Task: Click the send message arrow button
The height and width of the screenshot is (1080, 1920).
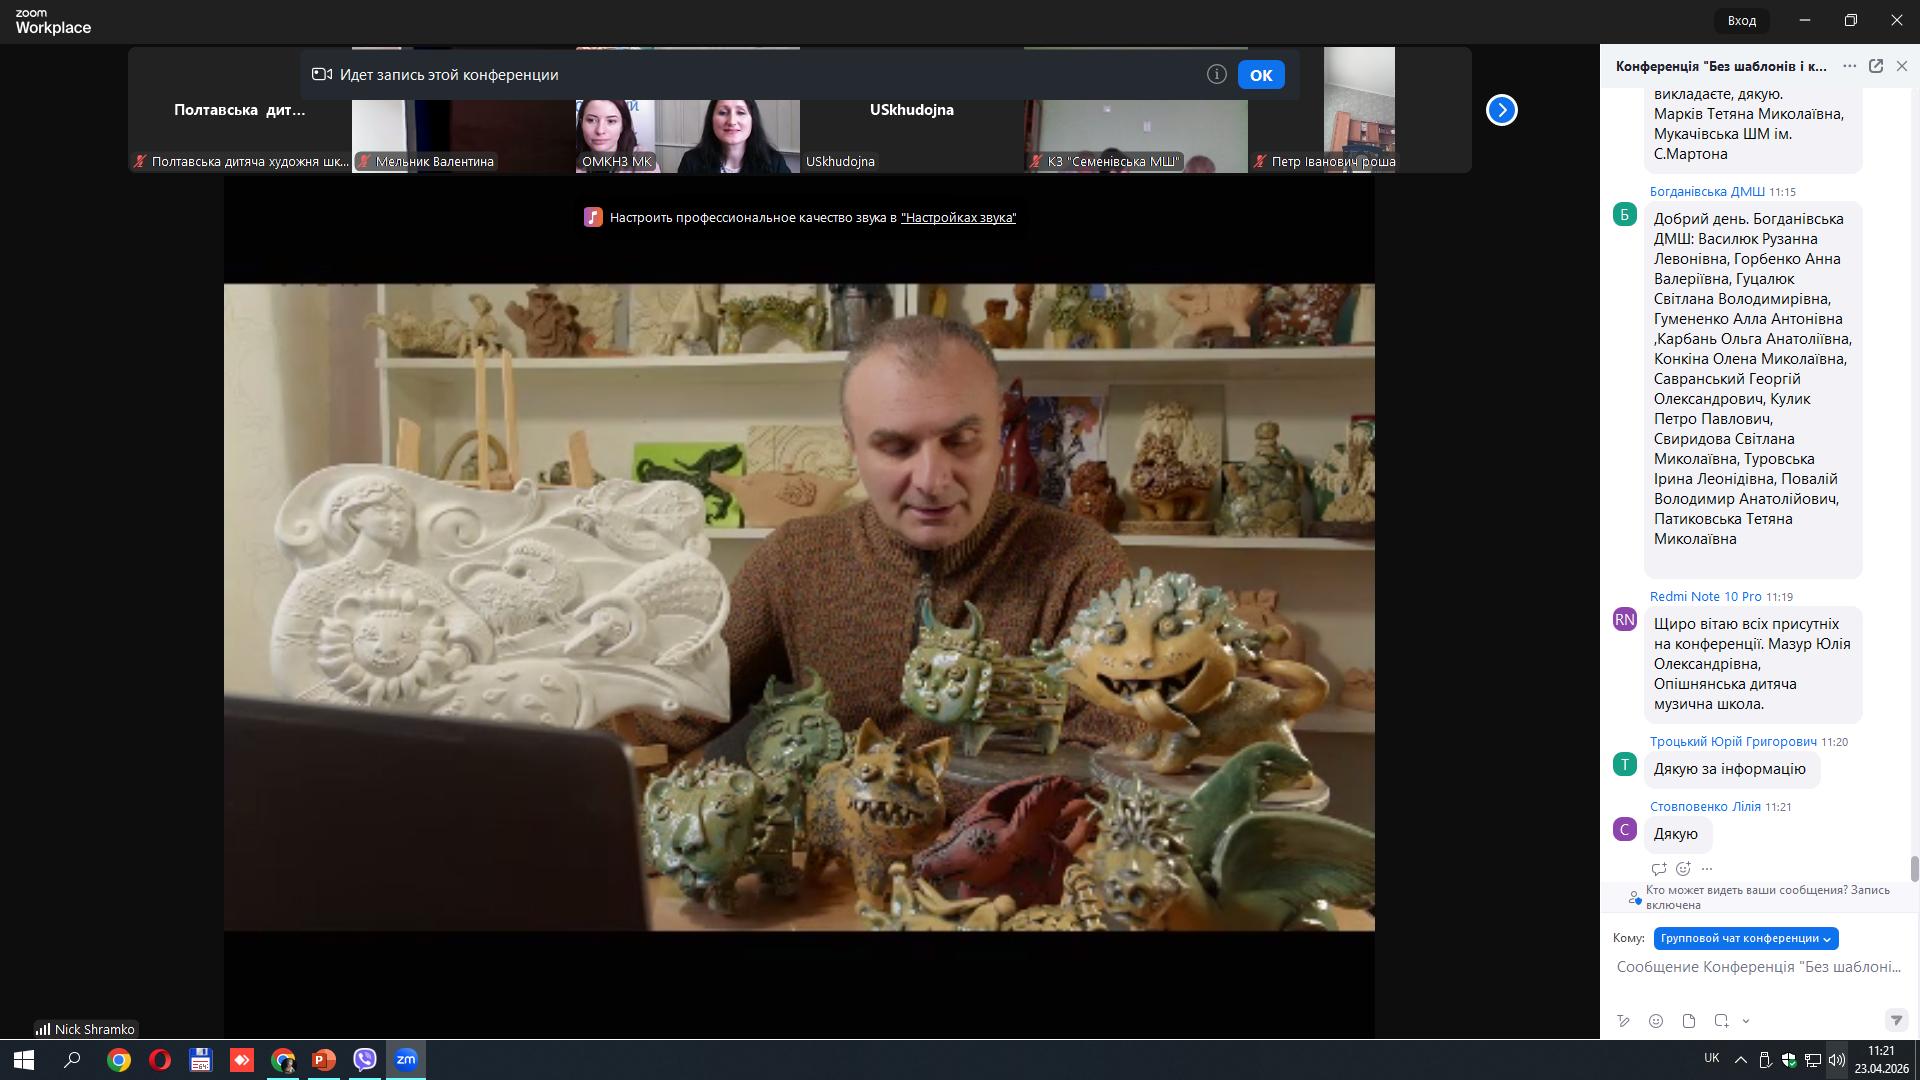Action: coord(1895,1021)
